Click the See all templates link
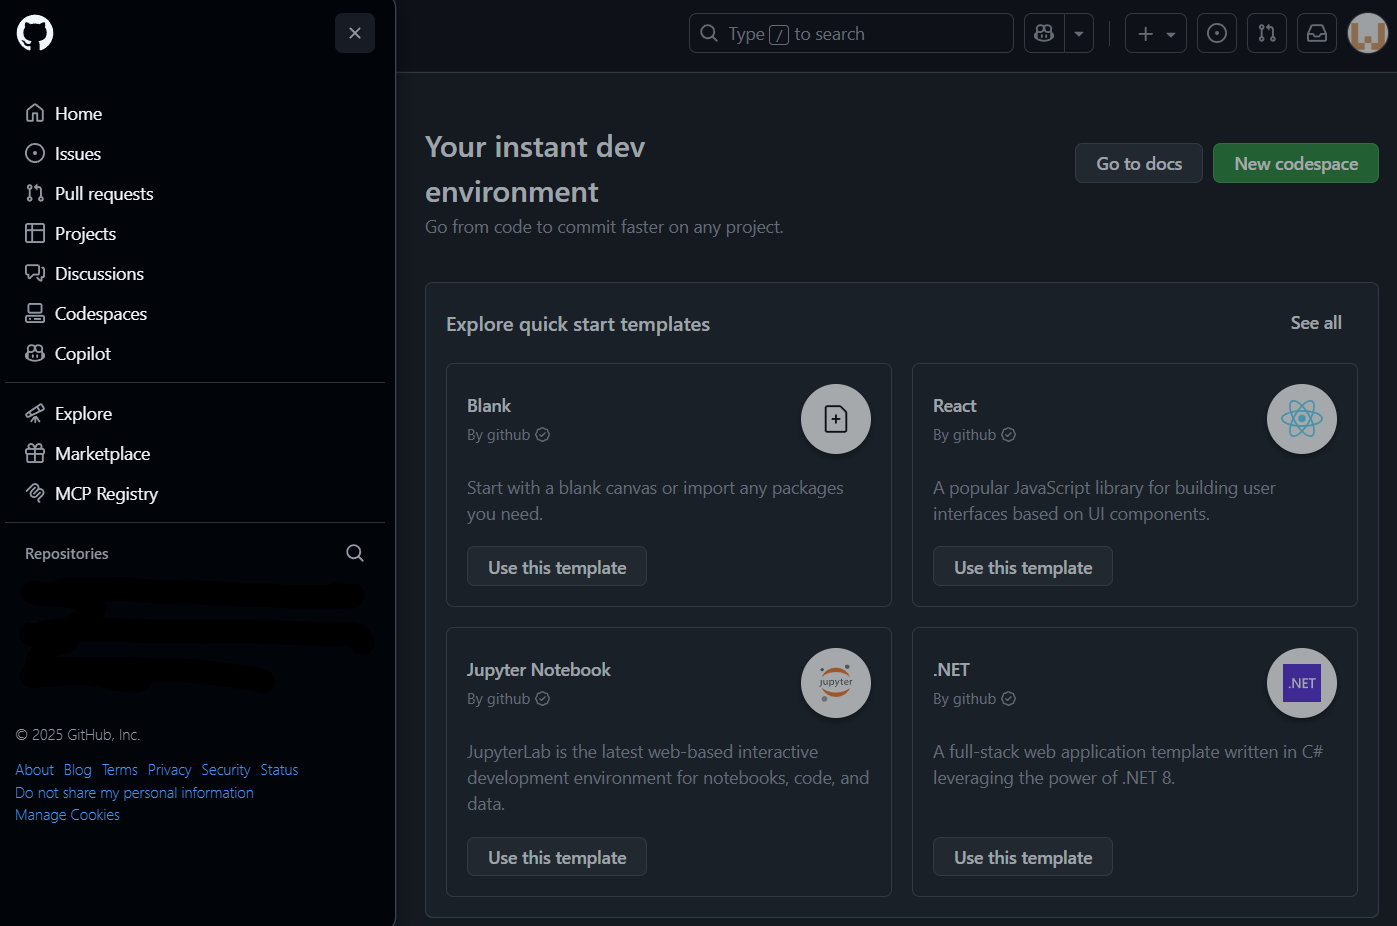1397x926 pixels. tap(1315, 322)
